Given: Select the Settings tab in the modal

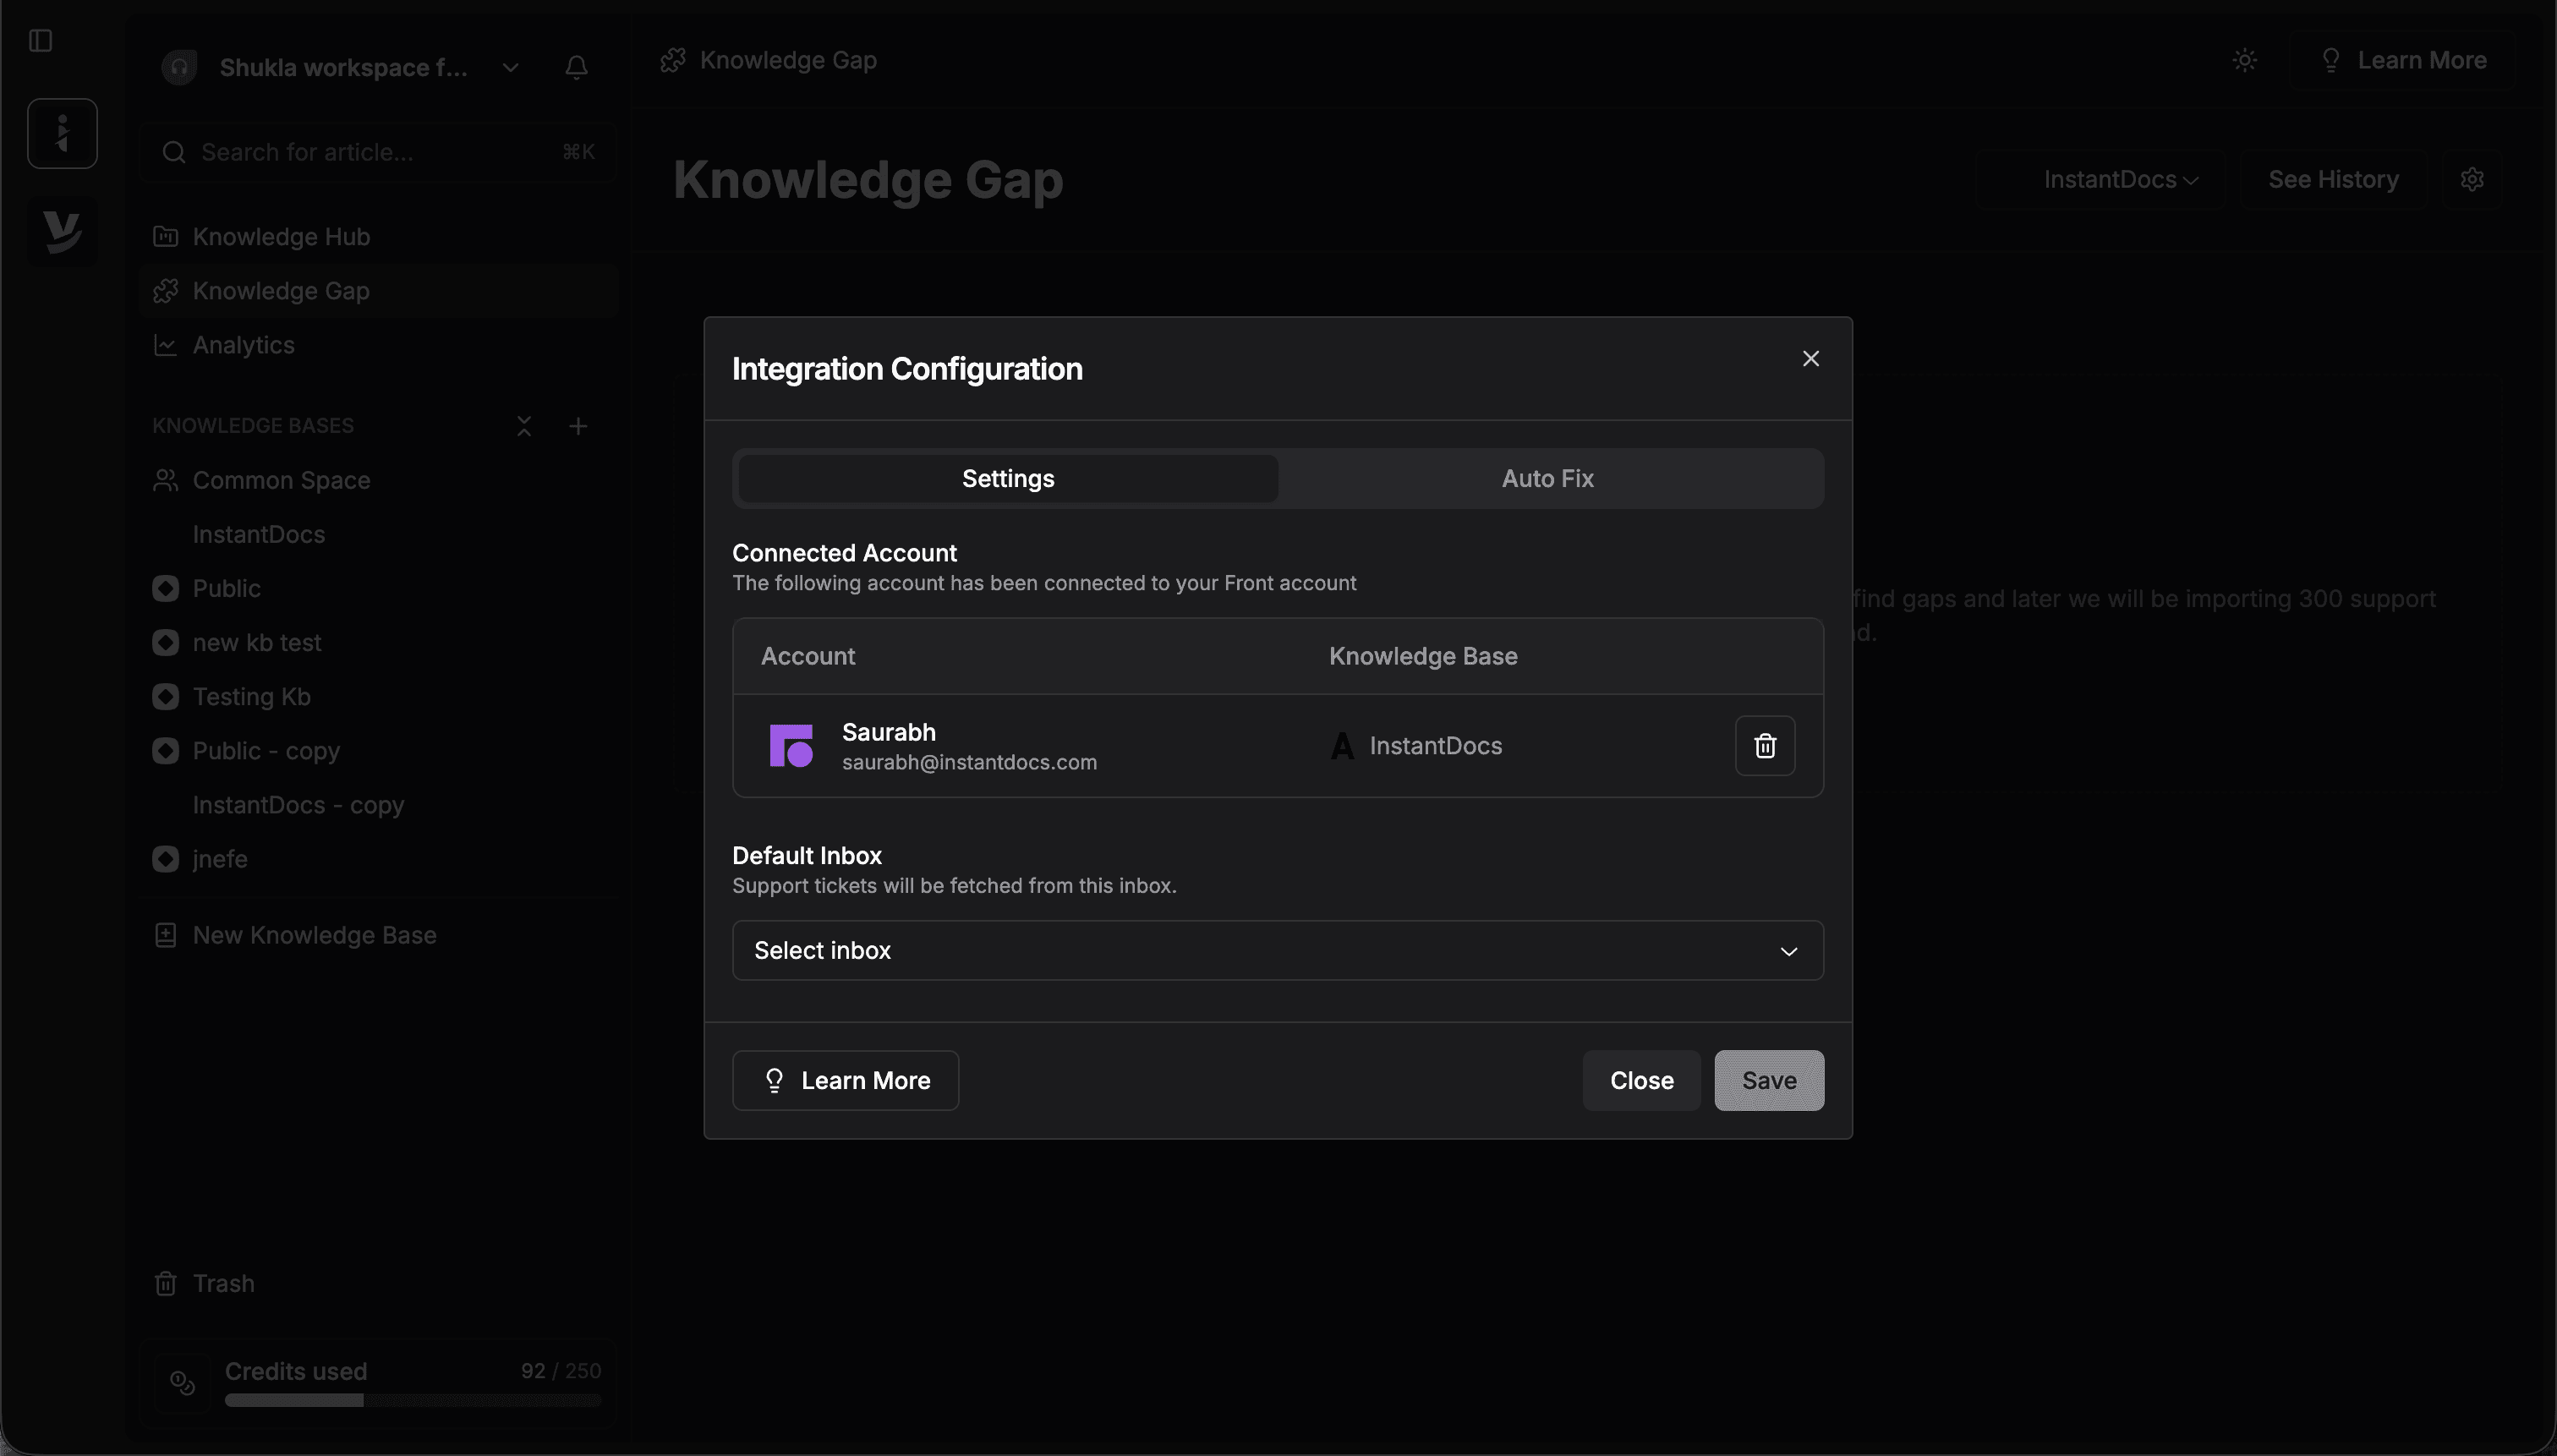Looking at the screenshot, I should pos(1007,478).
